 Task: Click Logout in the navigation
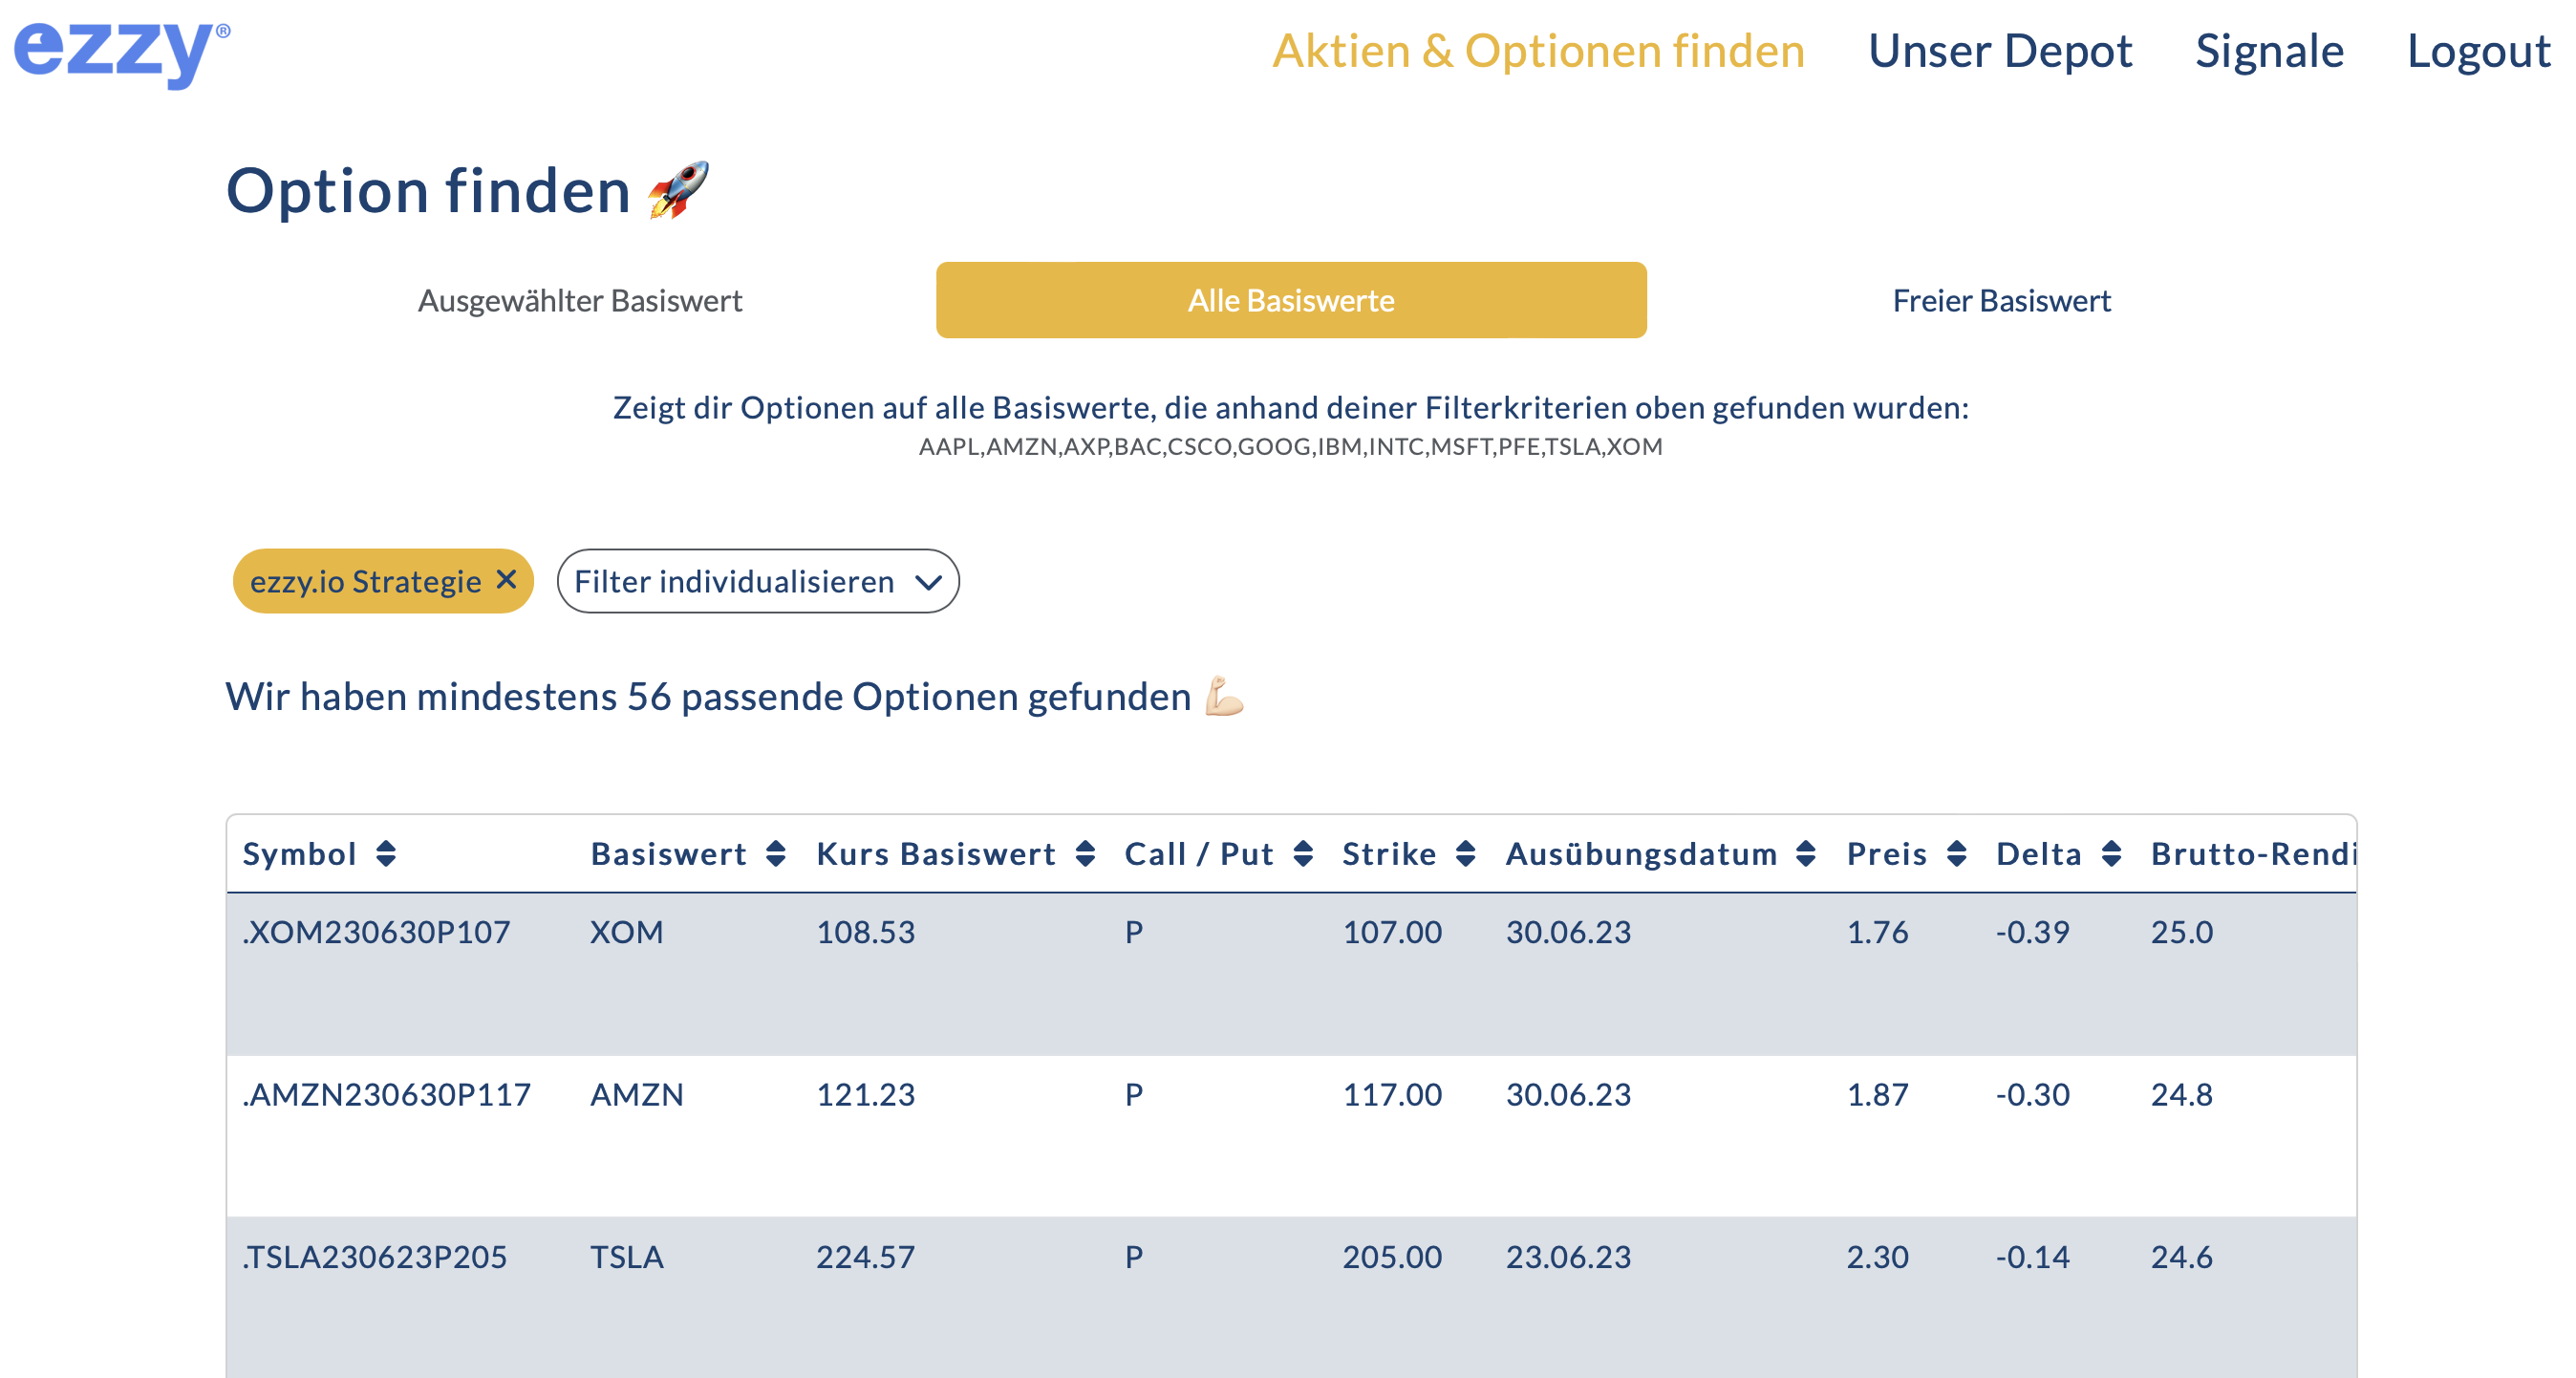pos(2478,51)
